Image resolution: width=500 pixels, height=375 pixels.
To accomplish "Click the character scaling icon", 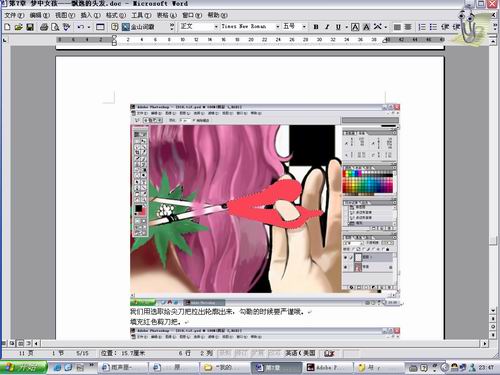I will (377, 27).
